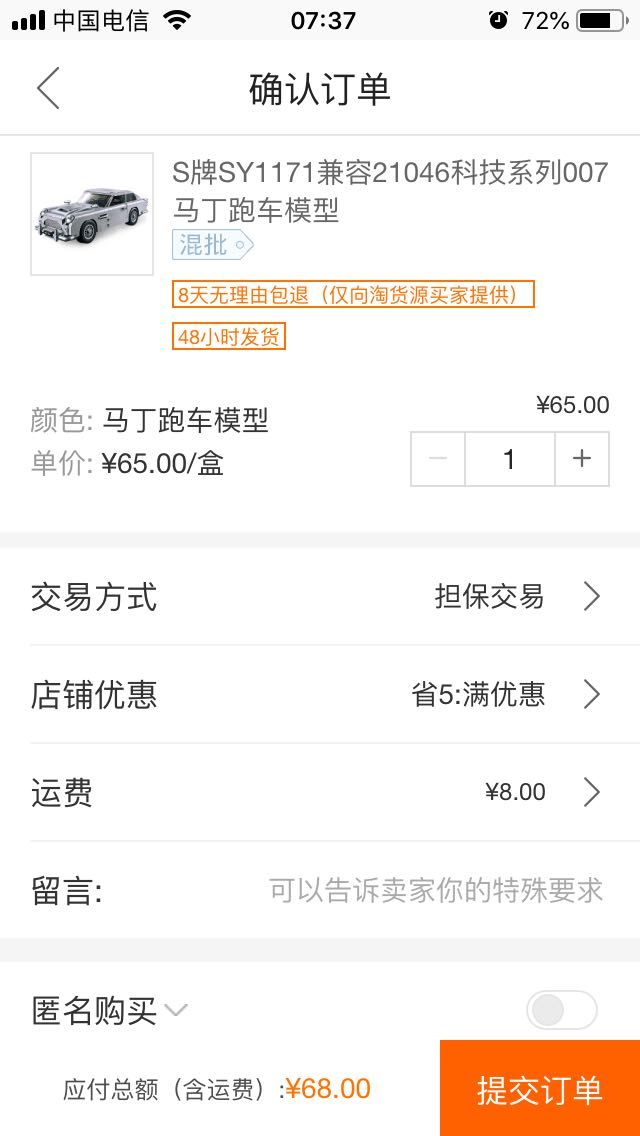Decrease quantity with the minus button
Image resolution: width=640 pixels, height=1136 pixels.
438,459
